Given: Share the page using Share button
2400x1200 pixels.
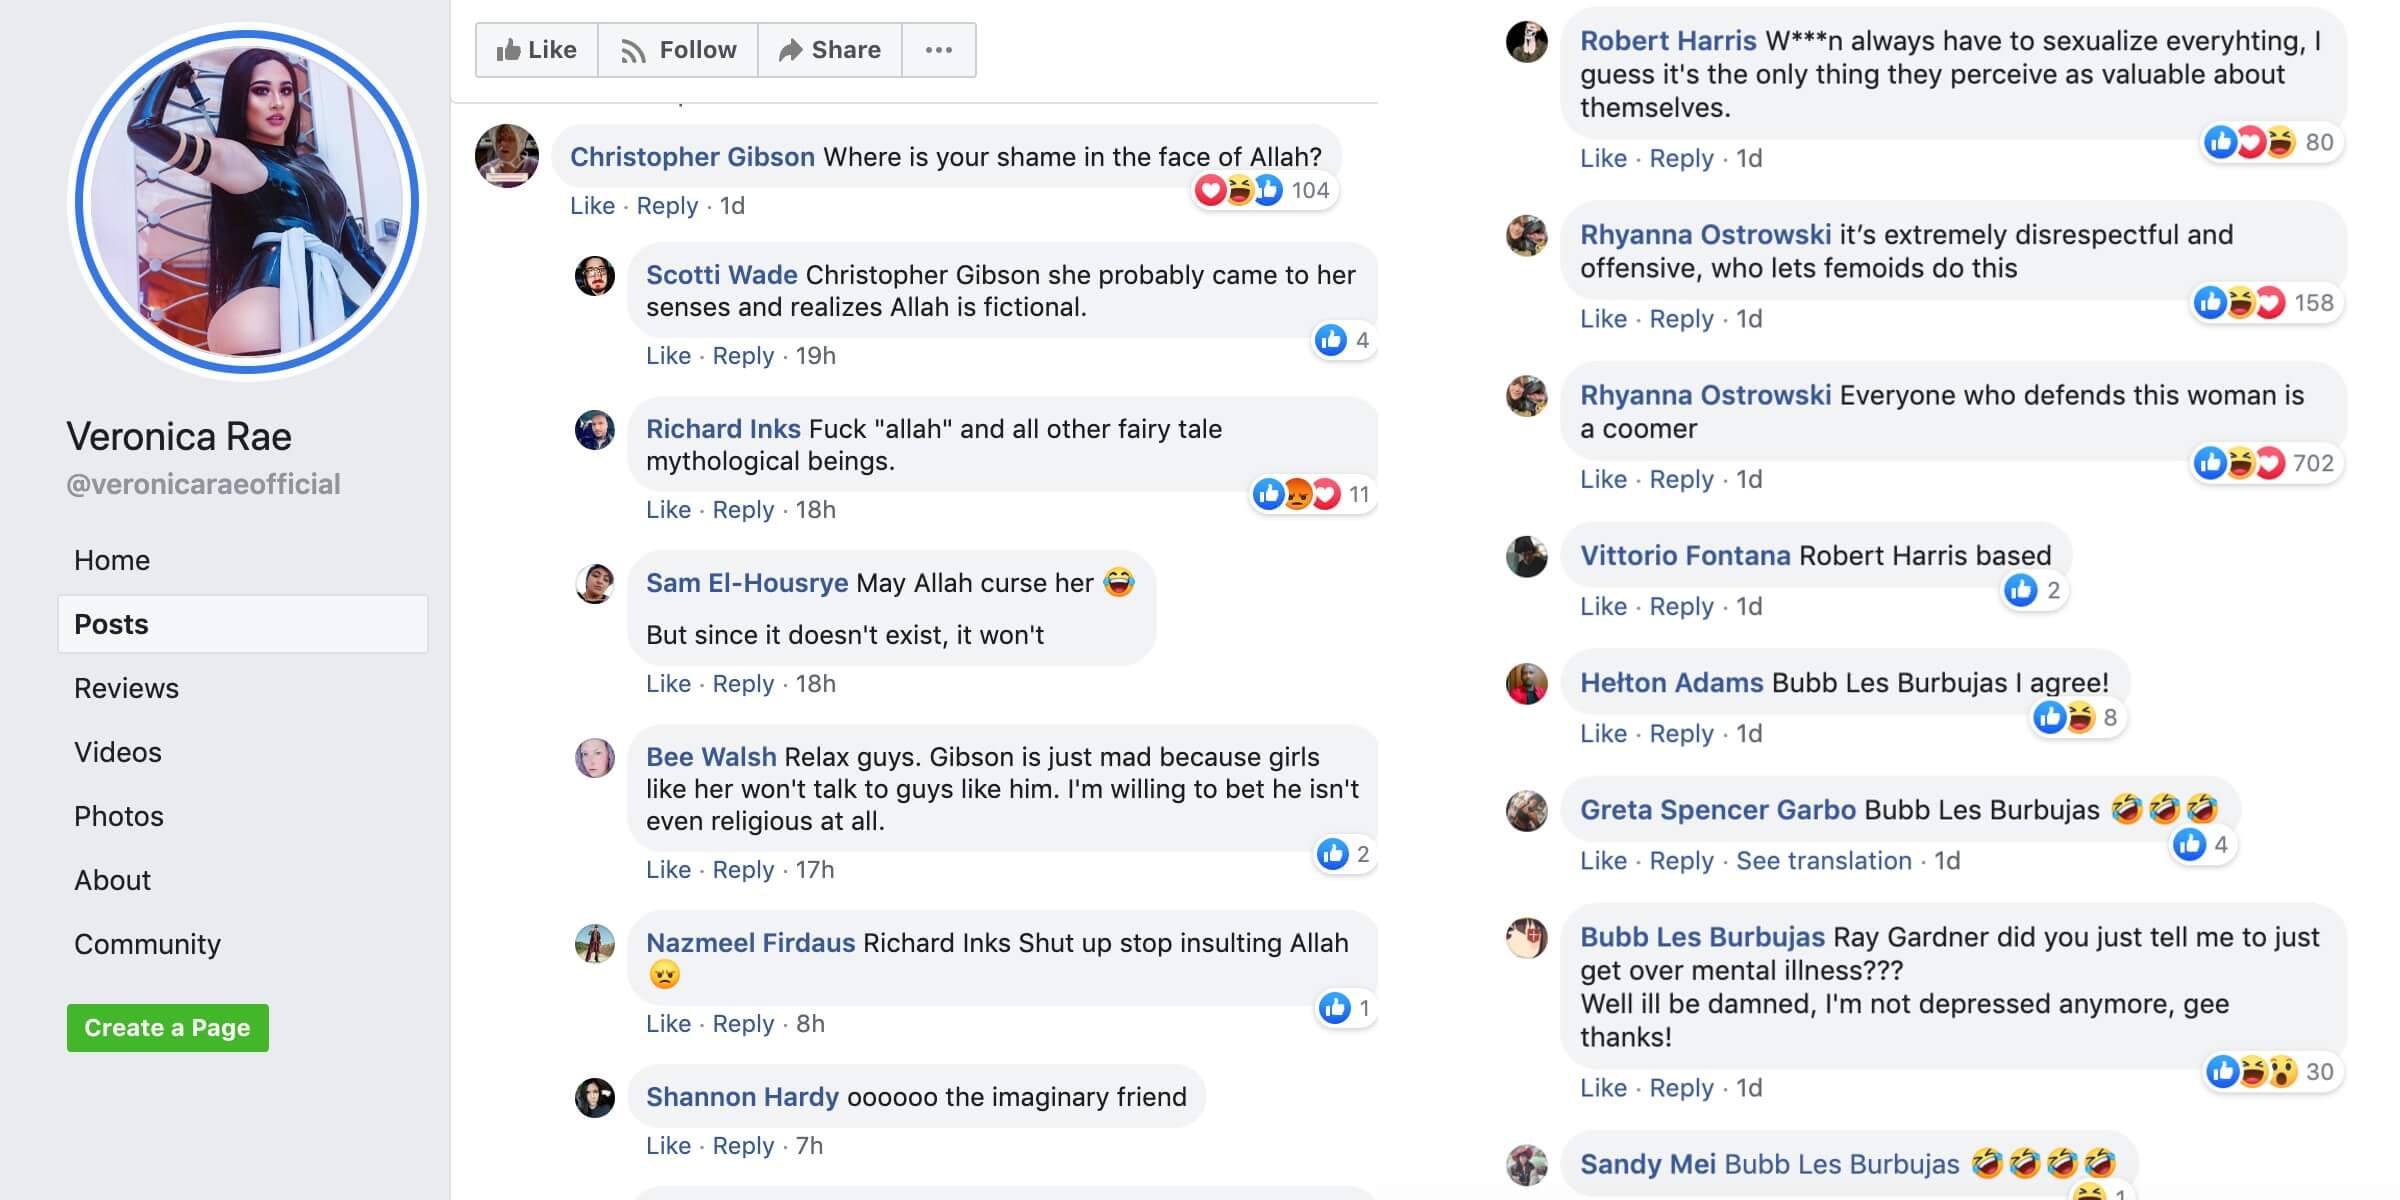Looking at the screenshot, I should coord(830,50).
